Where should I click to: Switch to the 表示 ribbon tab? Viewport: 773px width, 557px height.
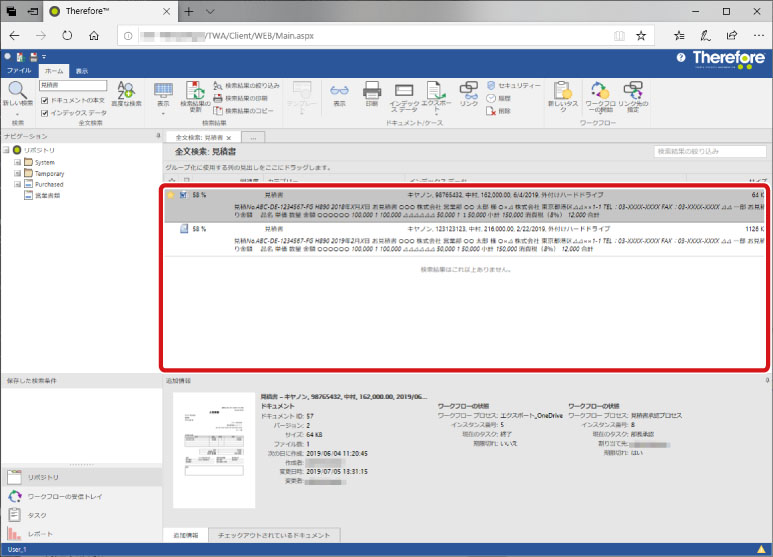pyautogui.click(x=82, y=71)
